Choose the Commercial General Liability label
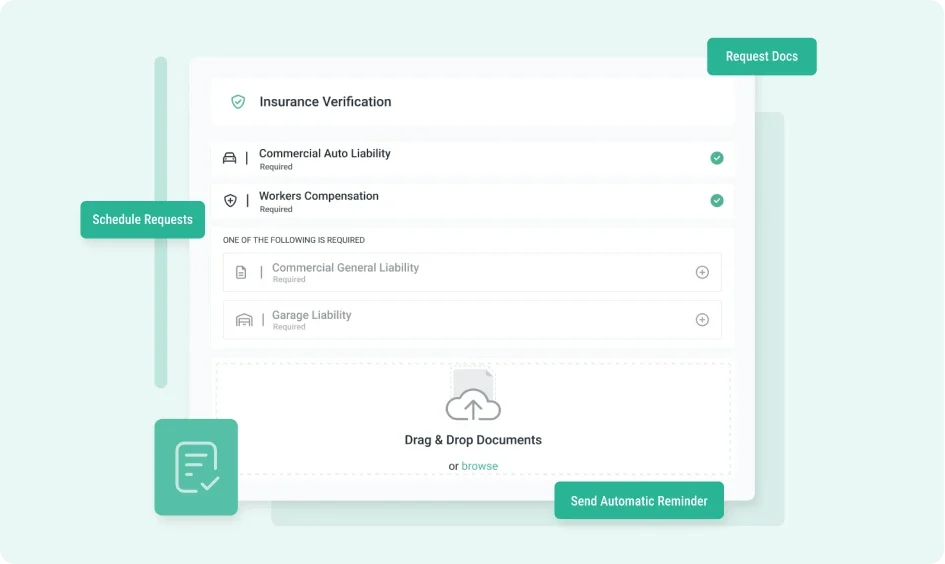Image resolution: width=945 pixels, height=564 pixels. pos(345,268)
